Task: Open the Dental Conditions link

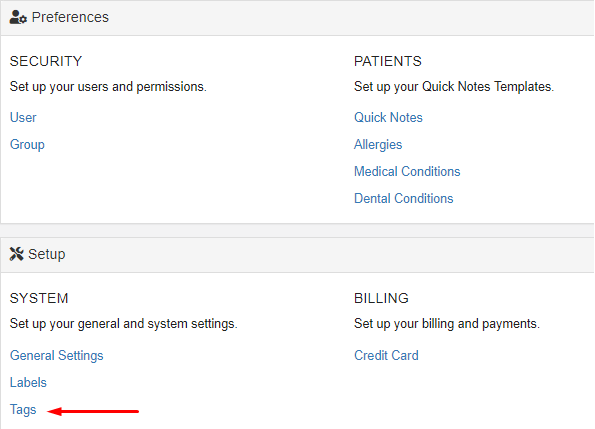Action: click(403, 198)
